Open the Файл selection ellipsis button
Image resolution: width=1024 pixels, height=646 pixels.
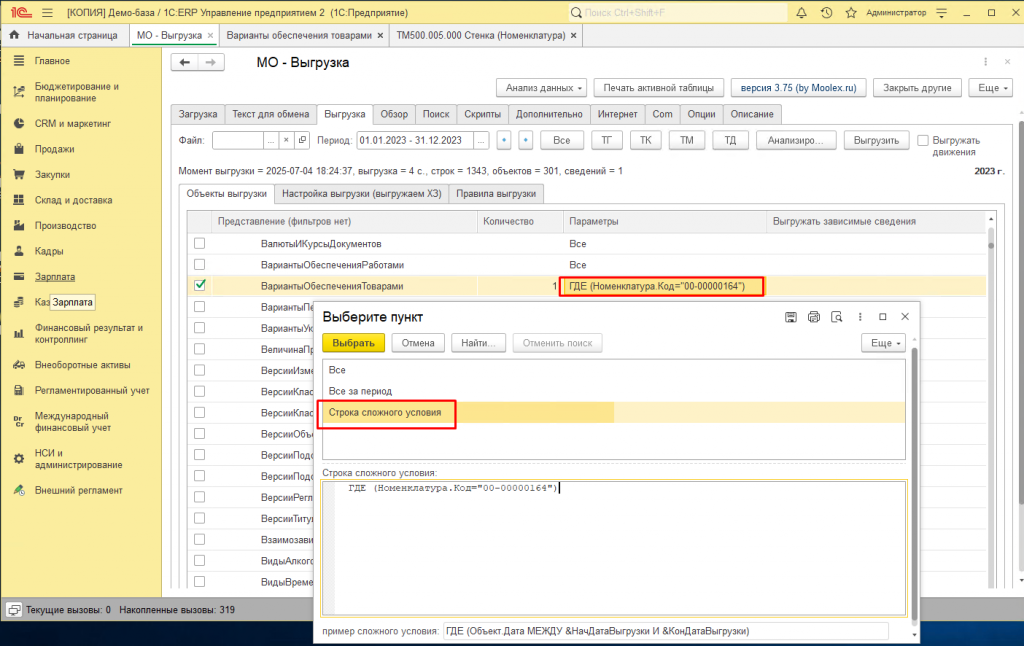pyautogui.click(x=271, y=140)
